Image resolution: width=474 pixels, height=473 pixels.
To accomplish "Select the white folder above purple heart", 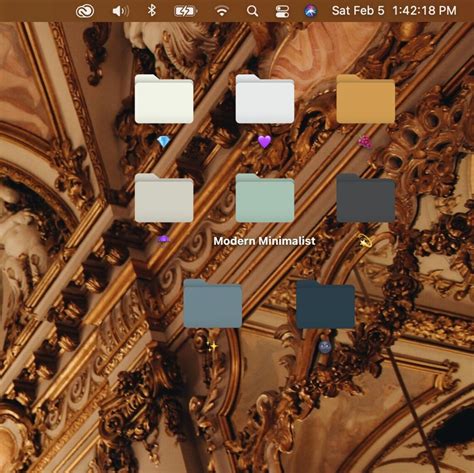I will tap(265, 99).
